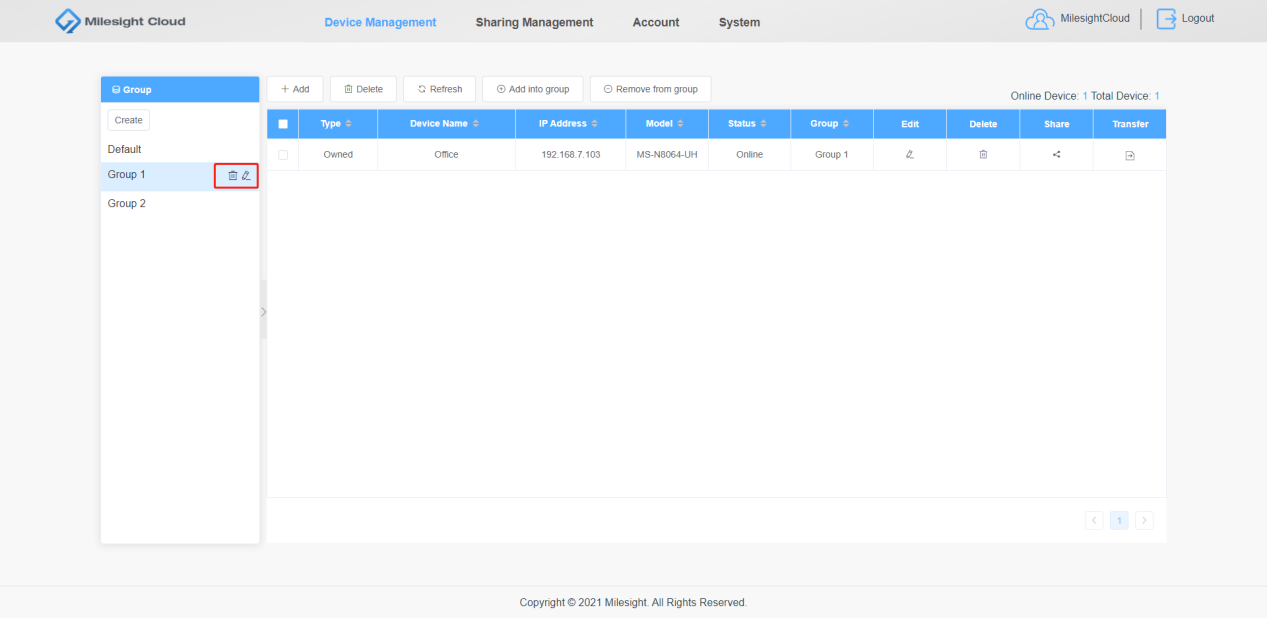Switch to Sharing Management tab
The width and height of the screenshot is (1267, 618).
(x=534, y=22)
